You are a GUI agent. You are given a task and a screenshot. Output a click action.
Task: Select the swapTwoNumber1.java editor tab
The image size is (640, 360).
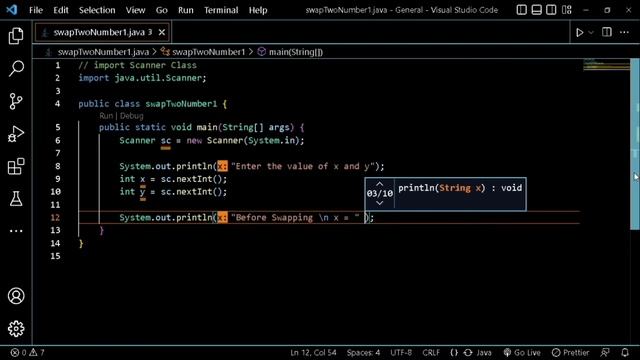102,32
